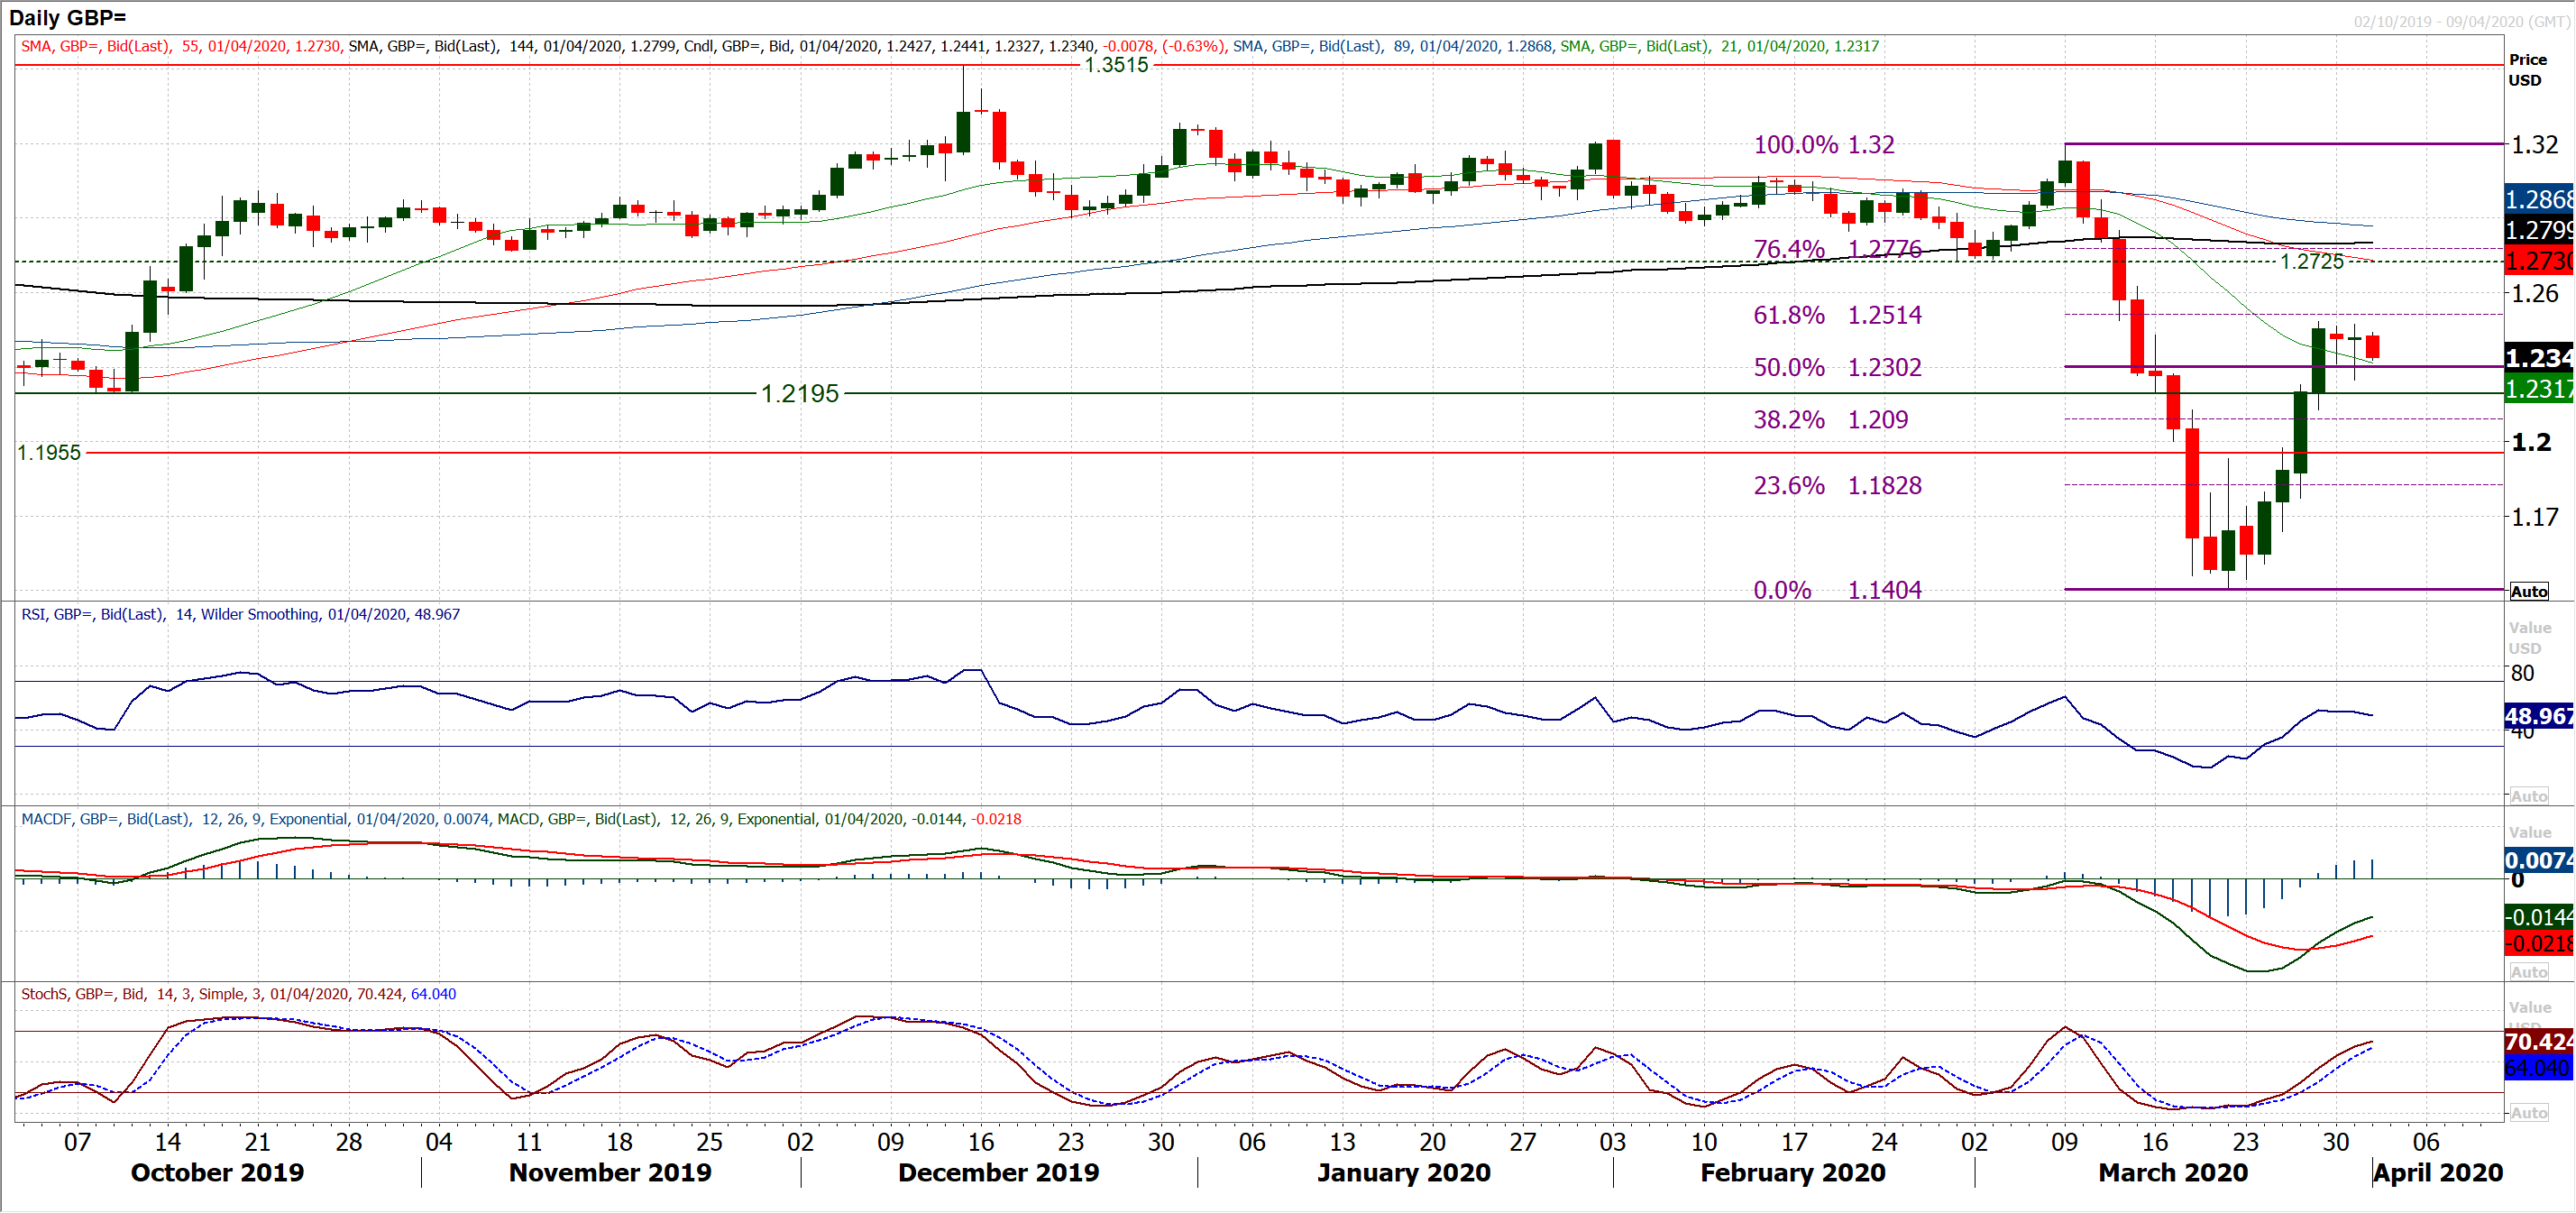
Task: Click the SMA 55 legend entry showing 1.2730
Action: pyautogui.click(x=181, y=46)
